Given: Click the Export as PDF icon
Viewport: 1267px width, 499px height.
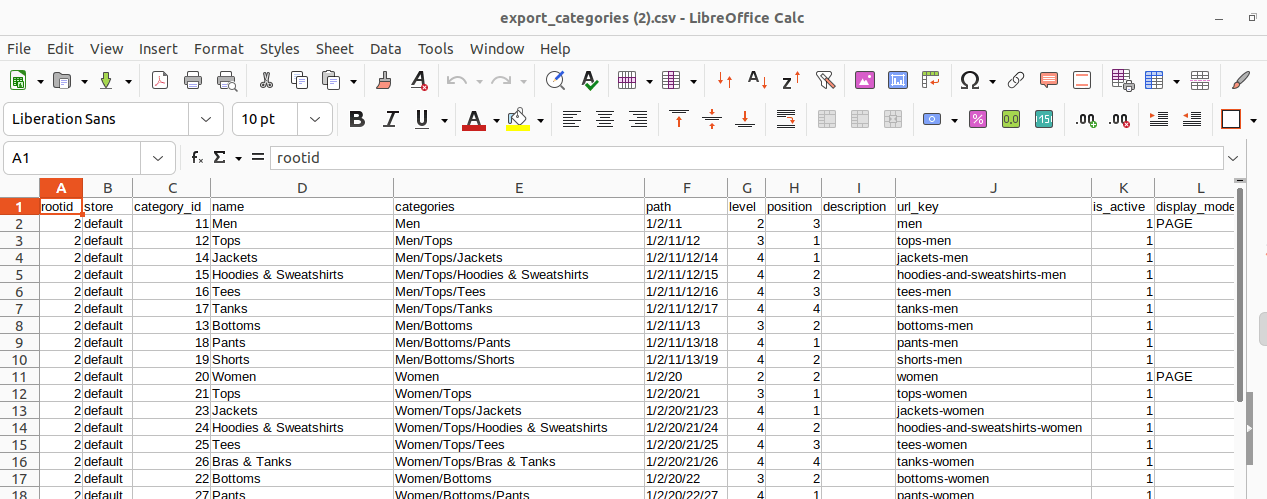Looking at the screenshot, I should [160, 80].
